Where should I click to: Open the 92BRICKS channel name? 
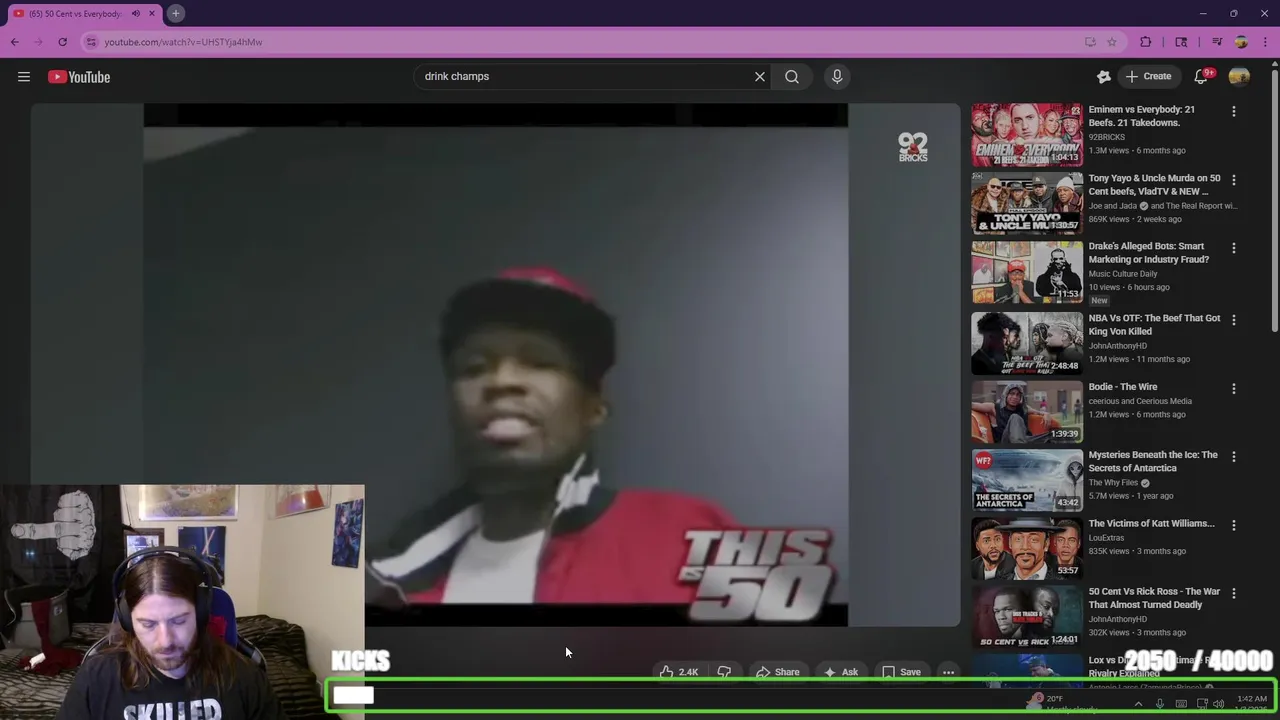(1106, 137)
